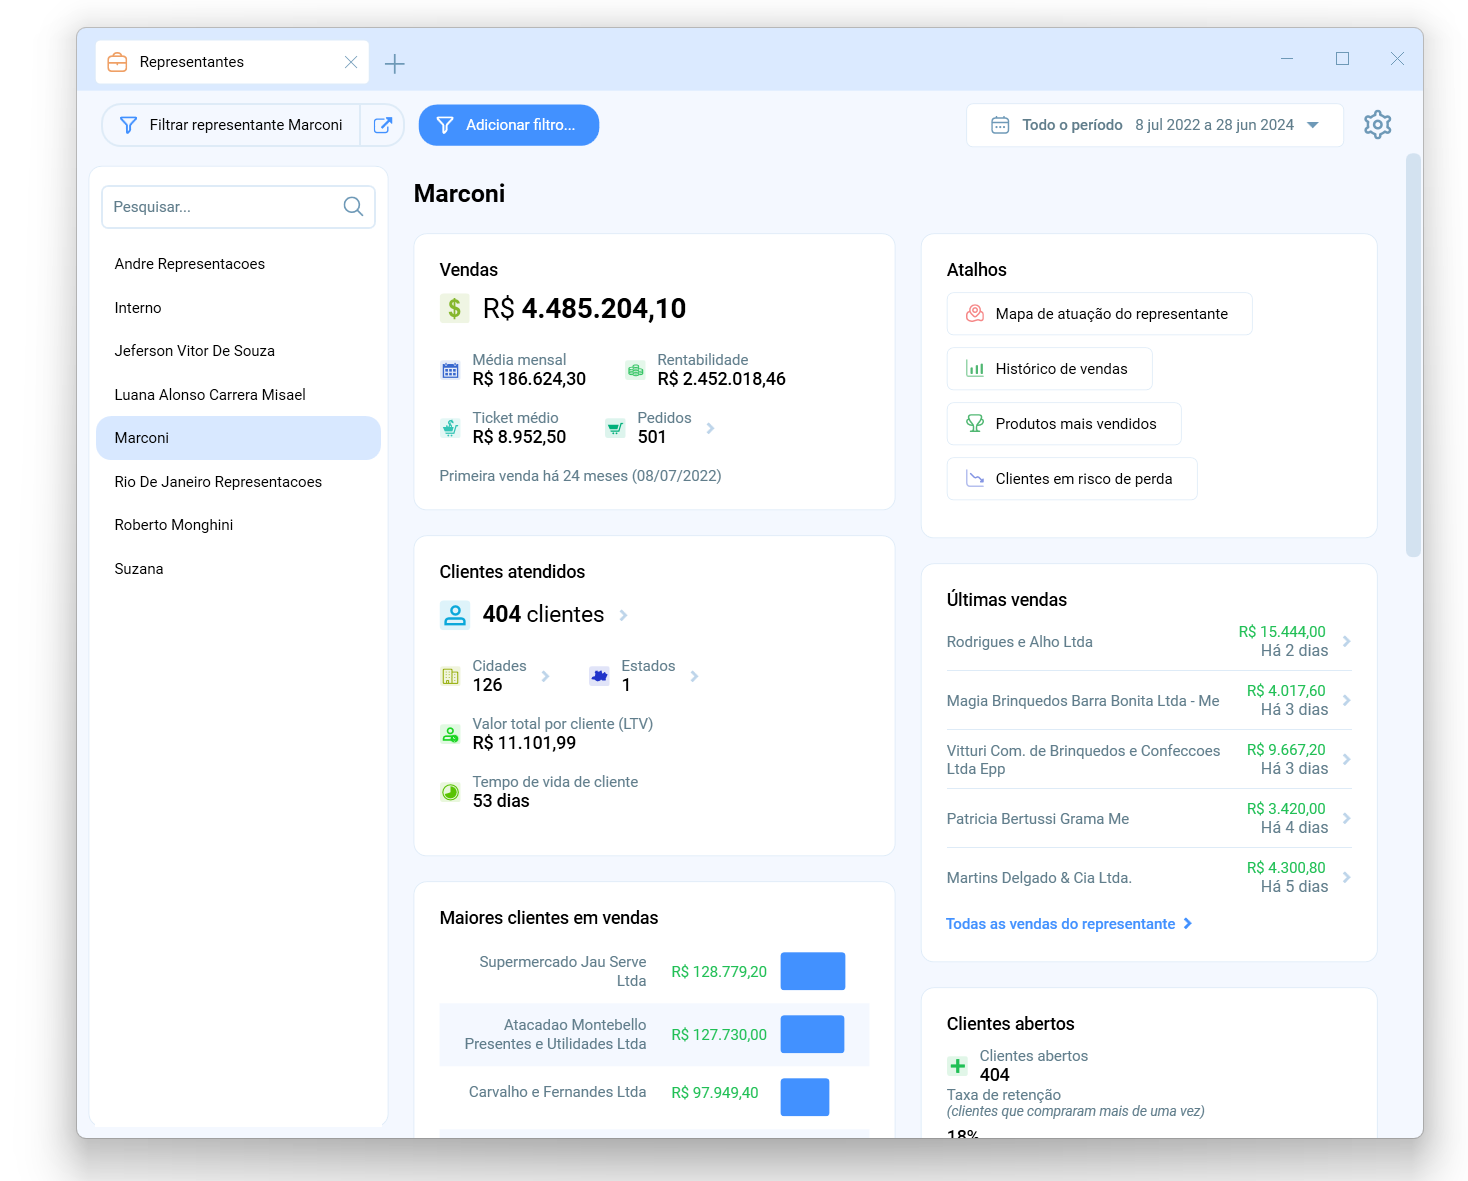Screen dimensions: 1468x1181
Task: Click the magnifier icon in search box
Action: coord(353,206)
